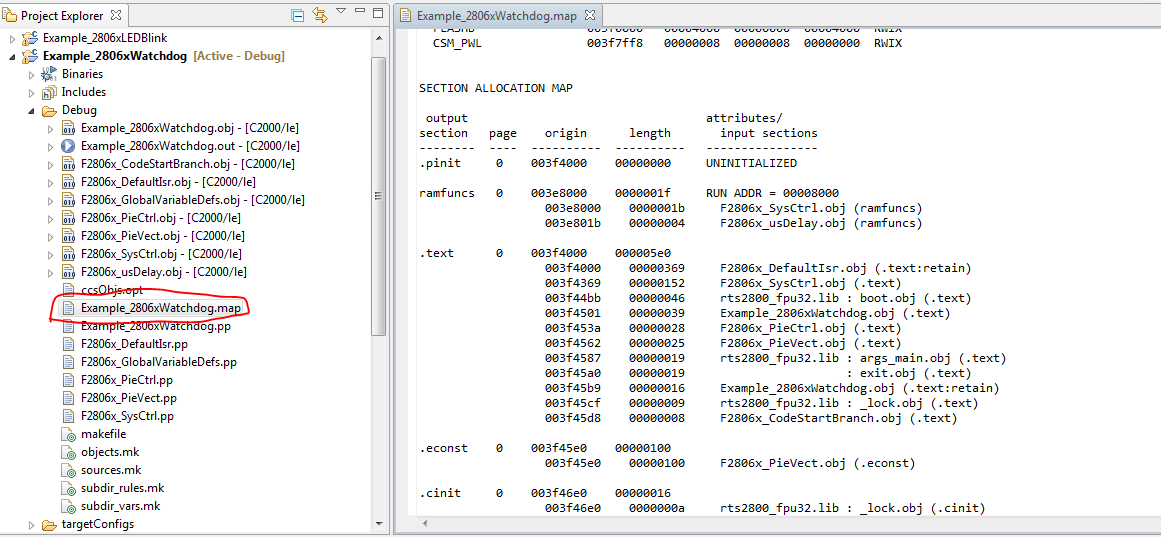Click ccsObjs.opt file icon
The height and width of the screenshot is (537, 1161).
[x=68, y=290]
